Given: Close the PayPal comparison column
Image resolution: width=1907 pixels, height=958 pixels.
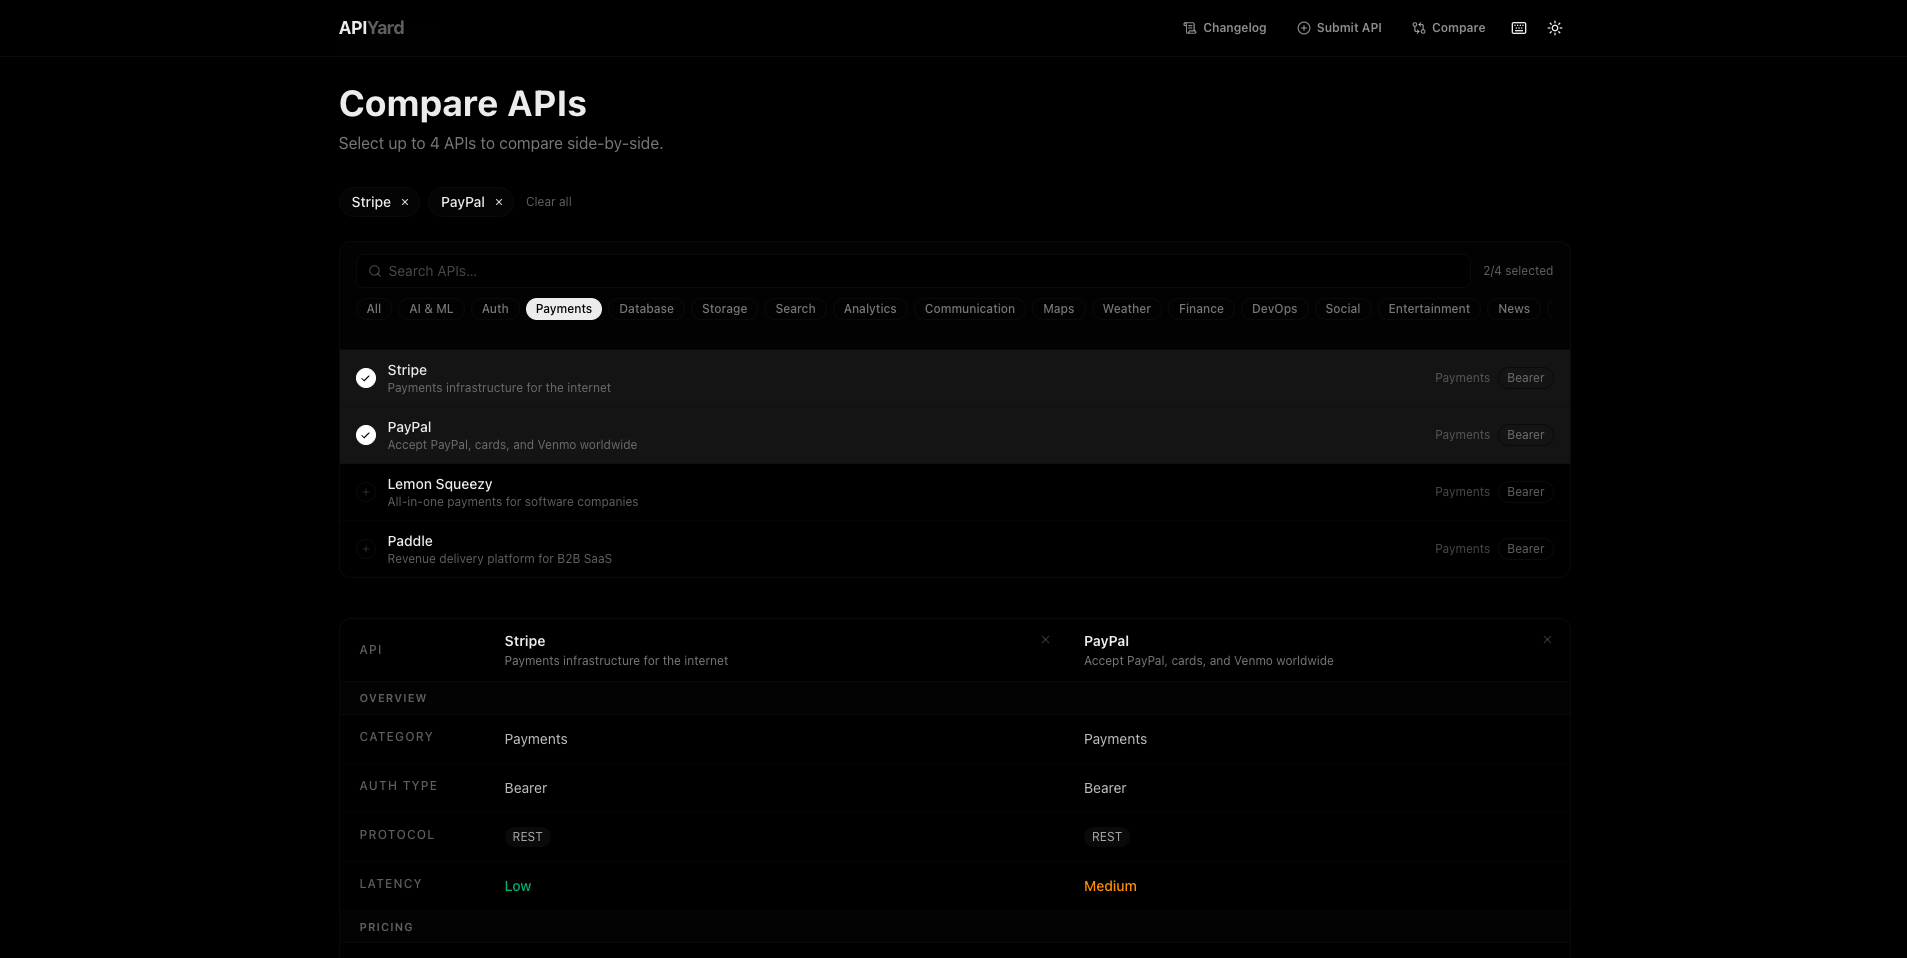Looking at the screenshot, I should (x=1548, y=640).
